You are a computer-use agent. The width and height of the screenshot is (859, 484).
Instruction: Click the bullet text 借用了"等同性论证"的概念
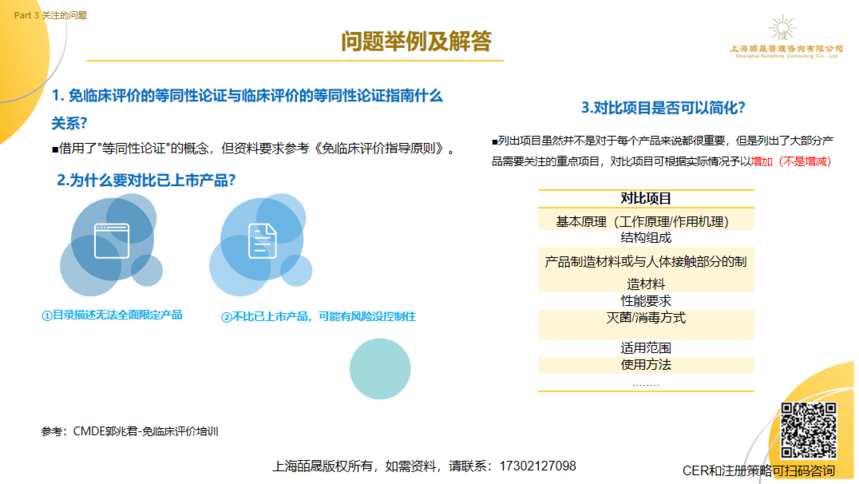[x=254, y=149]
